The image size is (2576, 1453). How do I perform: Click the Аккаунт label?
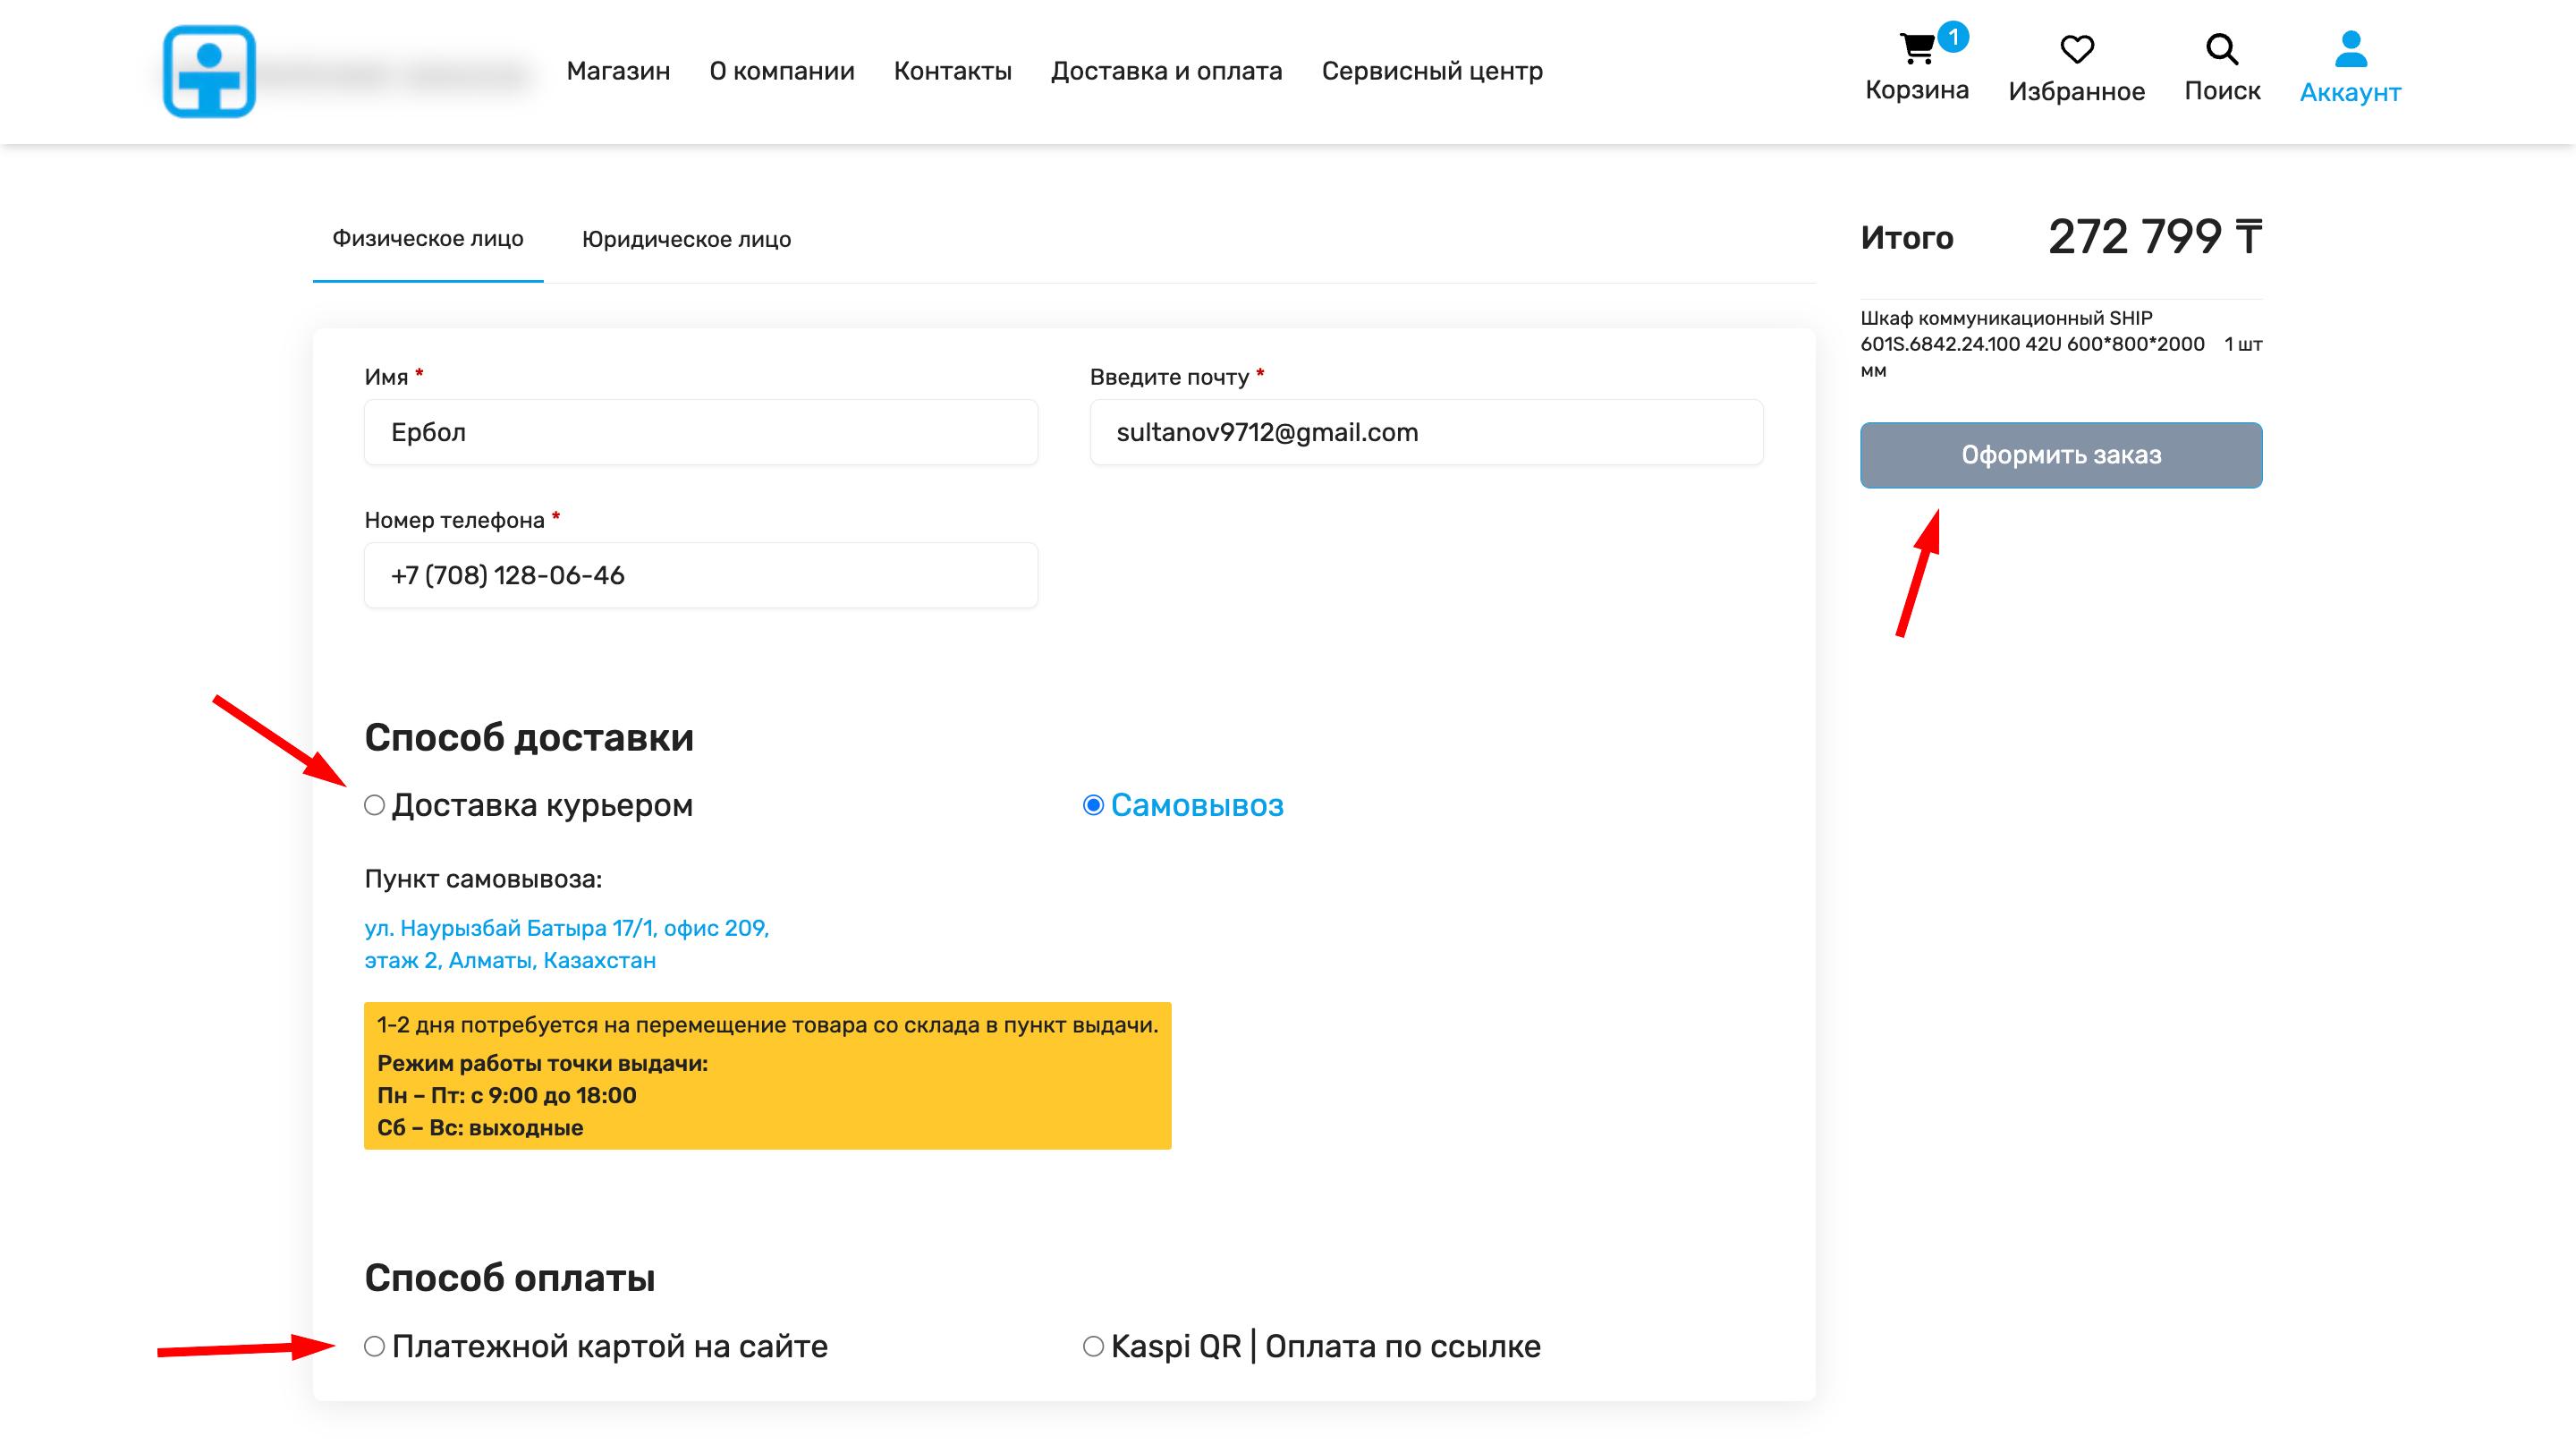[x=2350, y=92]
